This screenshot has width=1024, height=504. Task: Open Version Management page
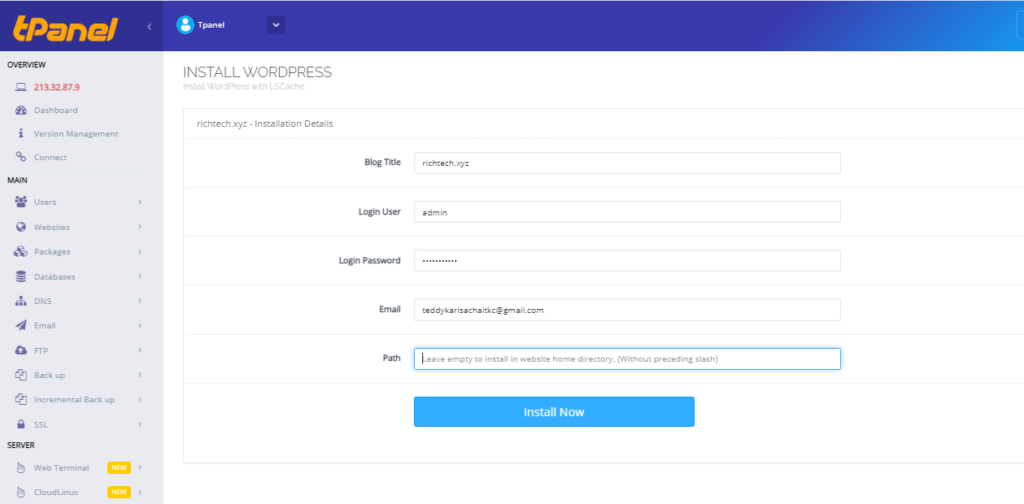pos(76,134)
